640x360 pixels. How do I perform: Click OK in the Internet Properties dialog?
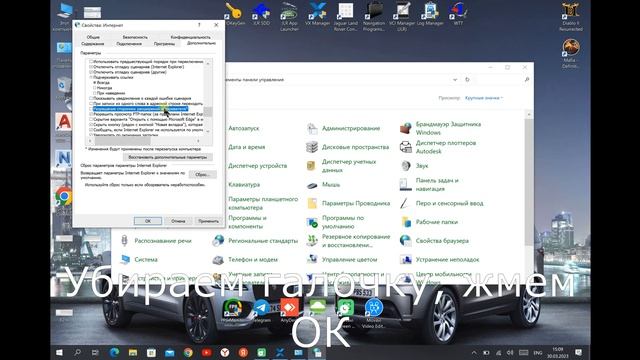[148, 221]
